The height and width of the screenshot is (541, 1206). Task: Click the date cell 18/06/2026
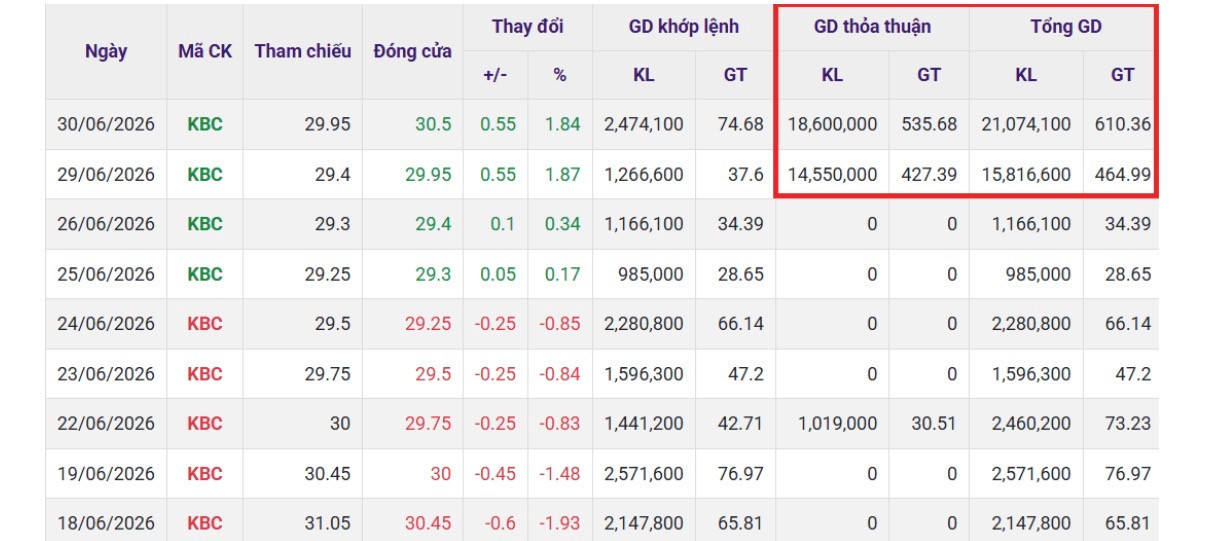point(106,523)
